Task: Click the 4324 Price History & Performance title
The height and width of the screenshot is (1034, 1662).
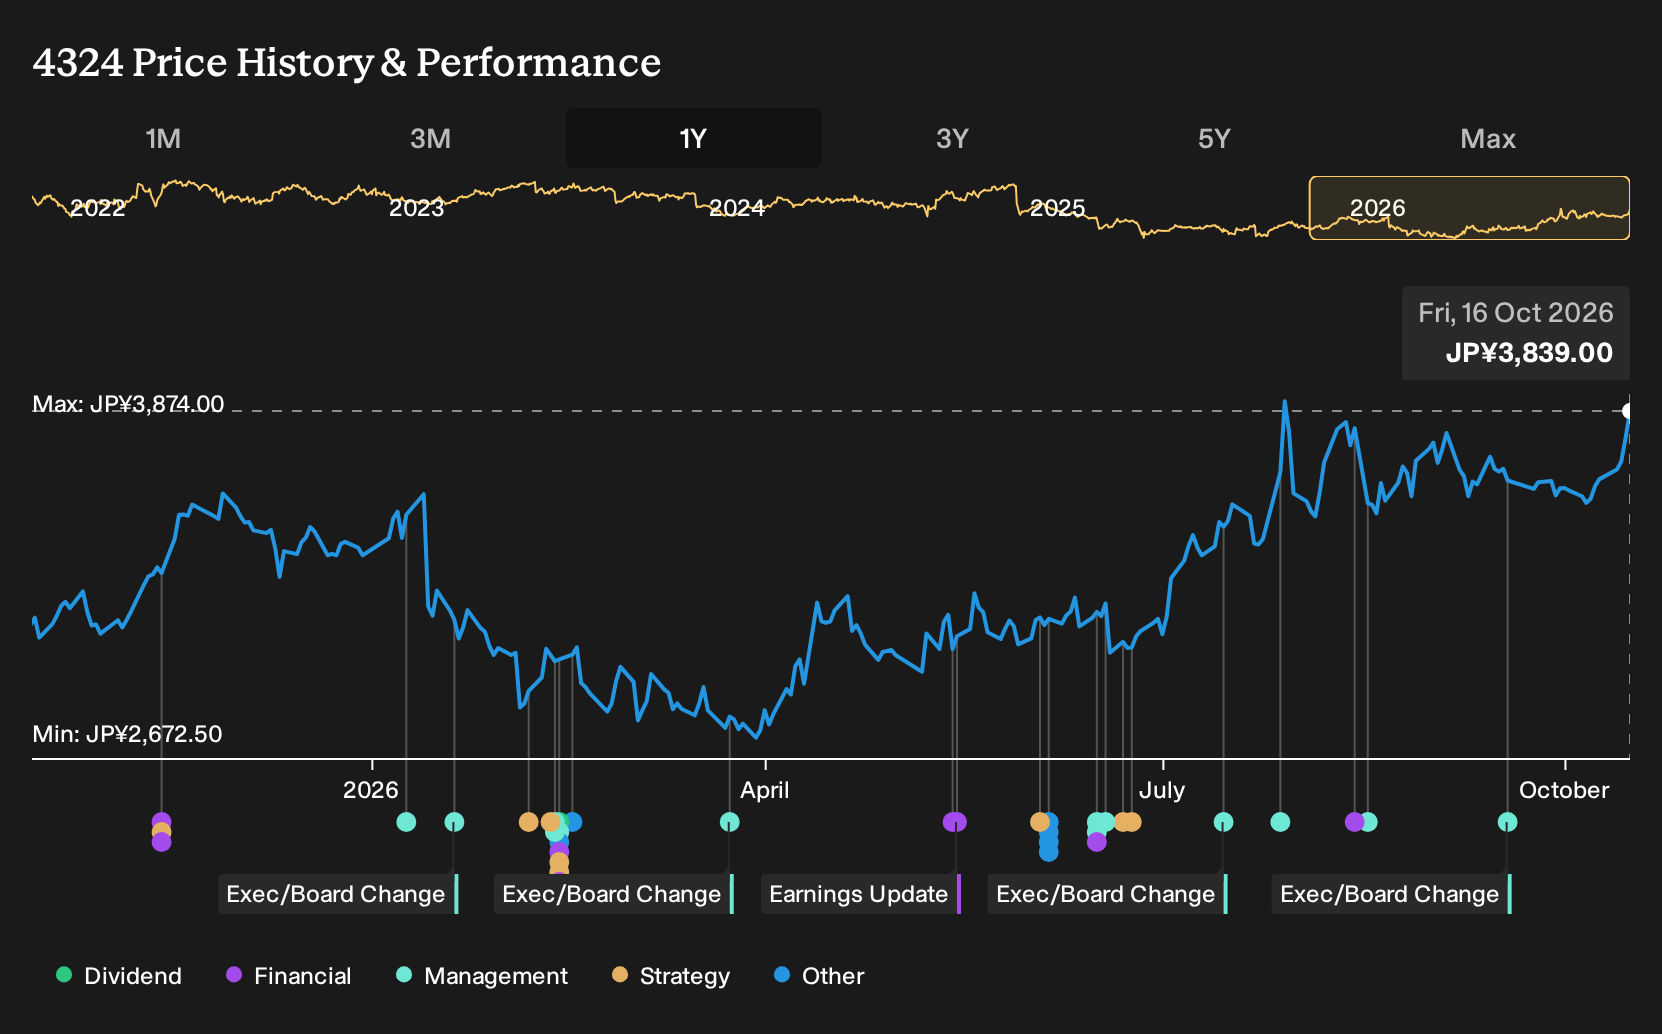Action: tap(347, 62)
